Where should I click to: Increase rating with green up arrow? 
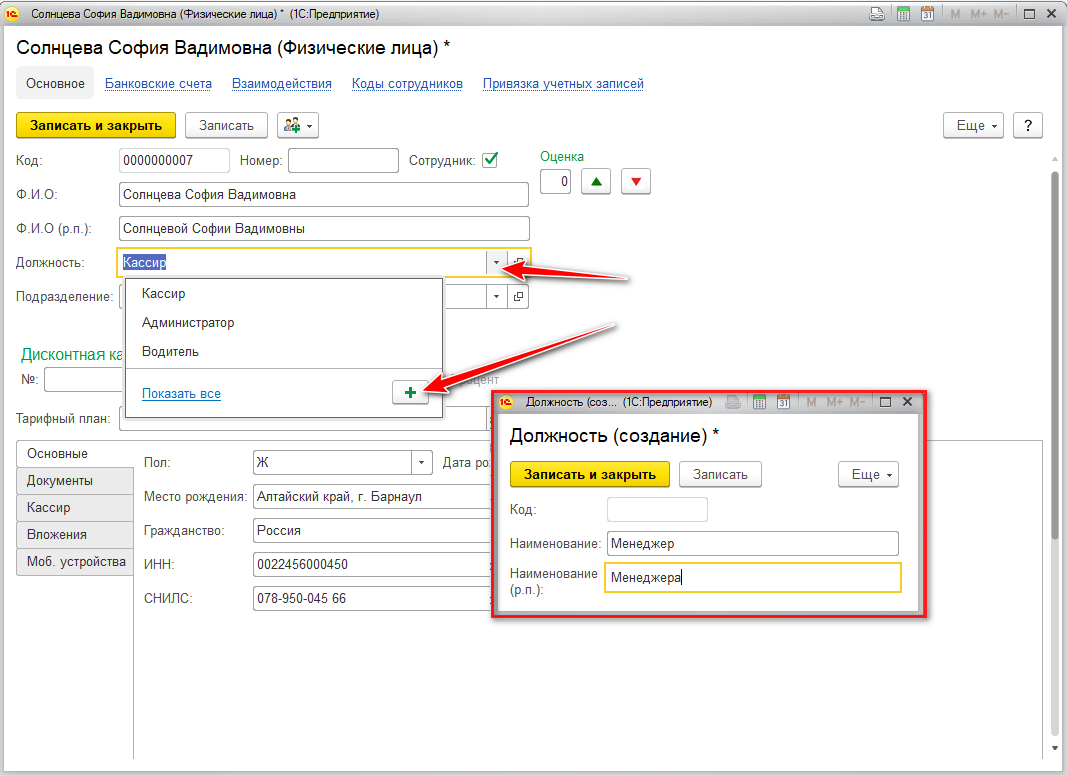[x=596, y=182]
